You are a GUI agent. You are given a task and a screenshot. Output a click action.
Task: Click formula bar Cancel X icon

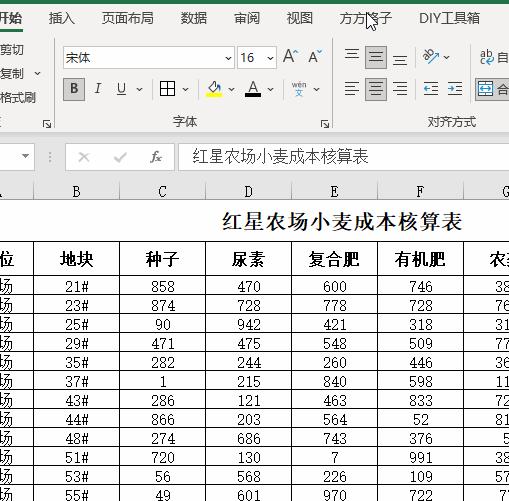coord(84,157)
